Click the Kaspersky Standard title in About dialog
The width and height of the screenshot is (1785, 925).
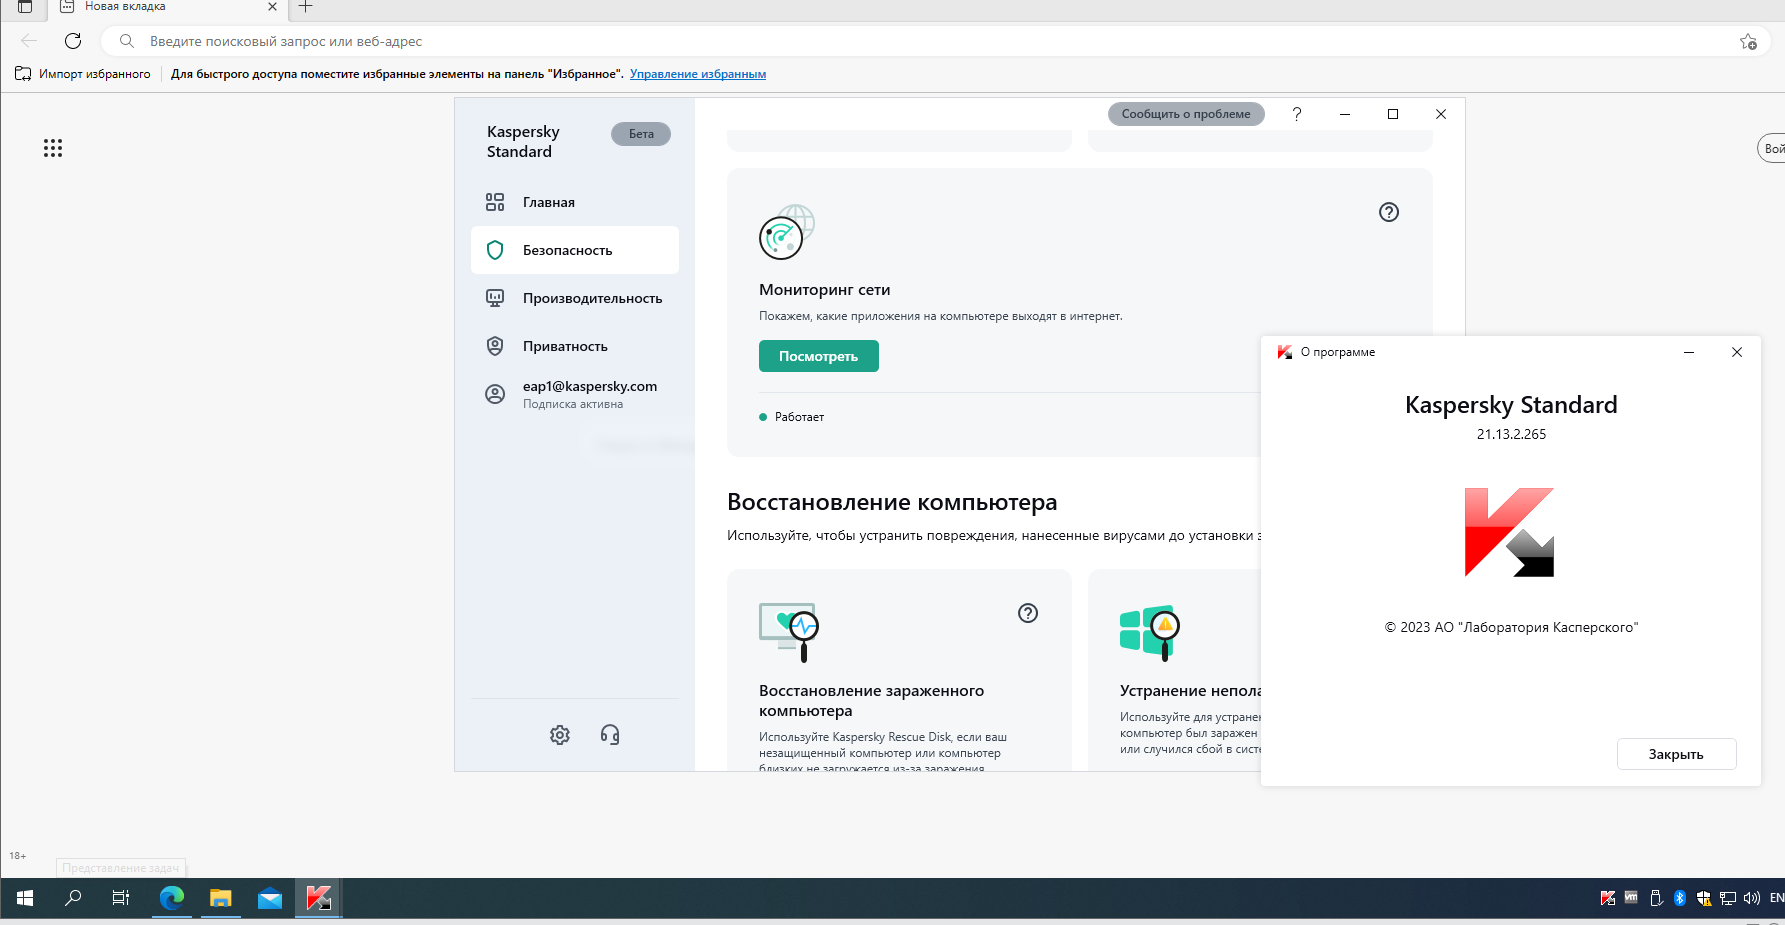(1511, 405)
